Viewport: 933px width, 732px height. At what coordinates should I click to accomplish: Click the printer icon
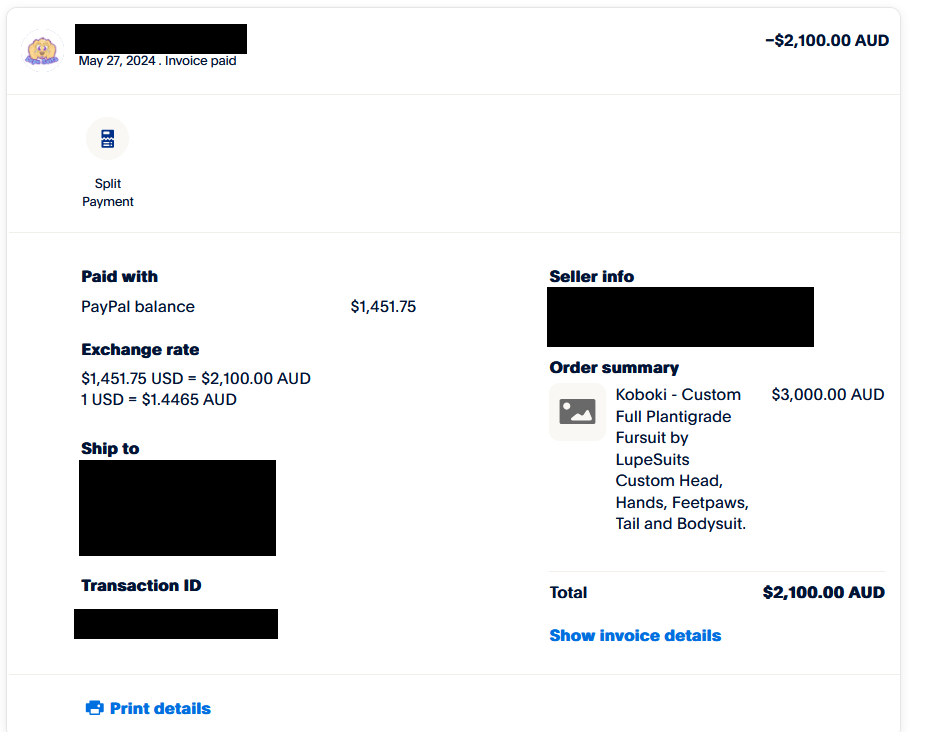point(95,708)
